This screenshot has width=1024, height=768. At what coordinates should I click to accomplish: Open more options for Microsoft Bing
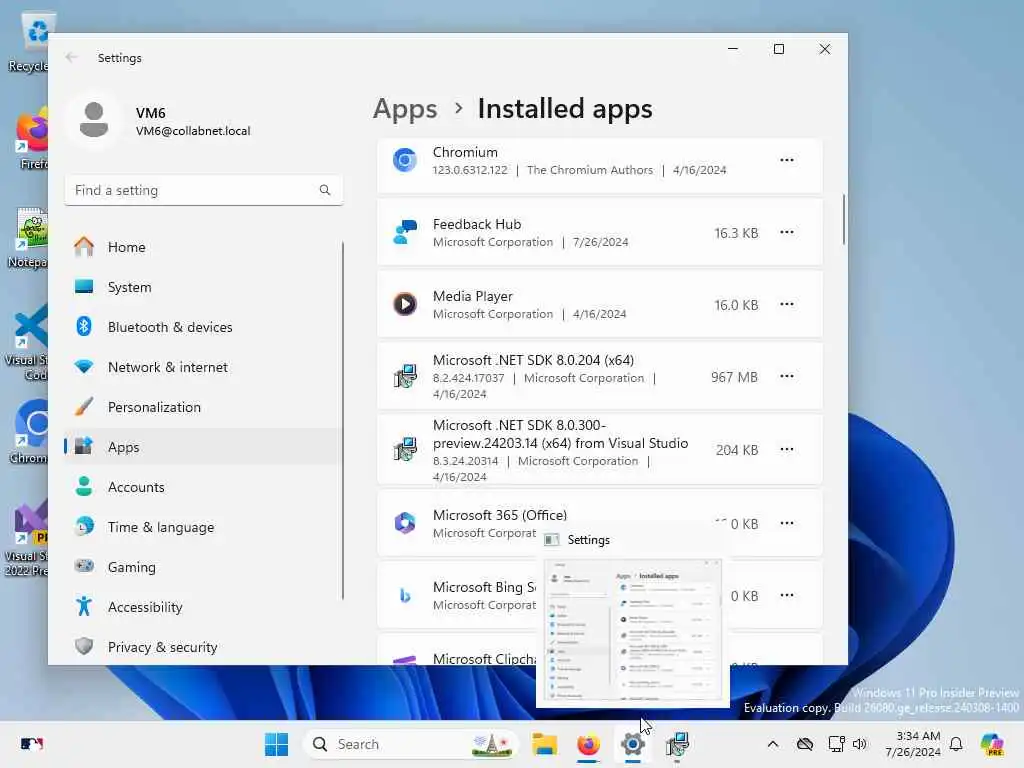click(x=787, y=595)
